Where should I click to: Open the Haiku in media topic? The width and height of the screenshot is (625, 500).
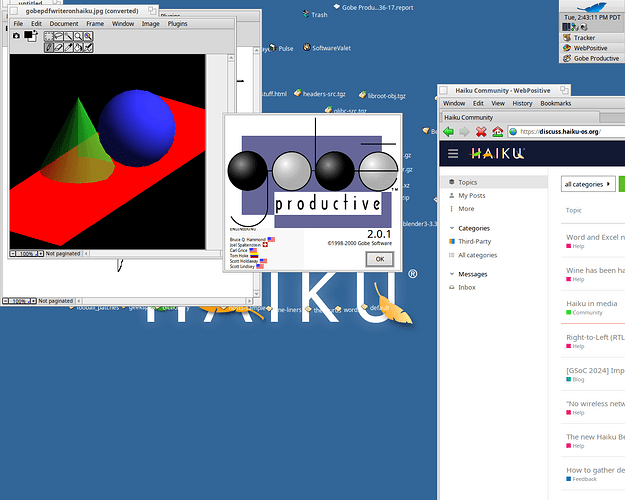[592, 303]
